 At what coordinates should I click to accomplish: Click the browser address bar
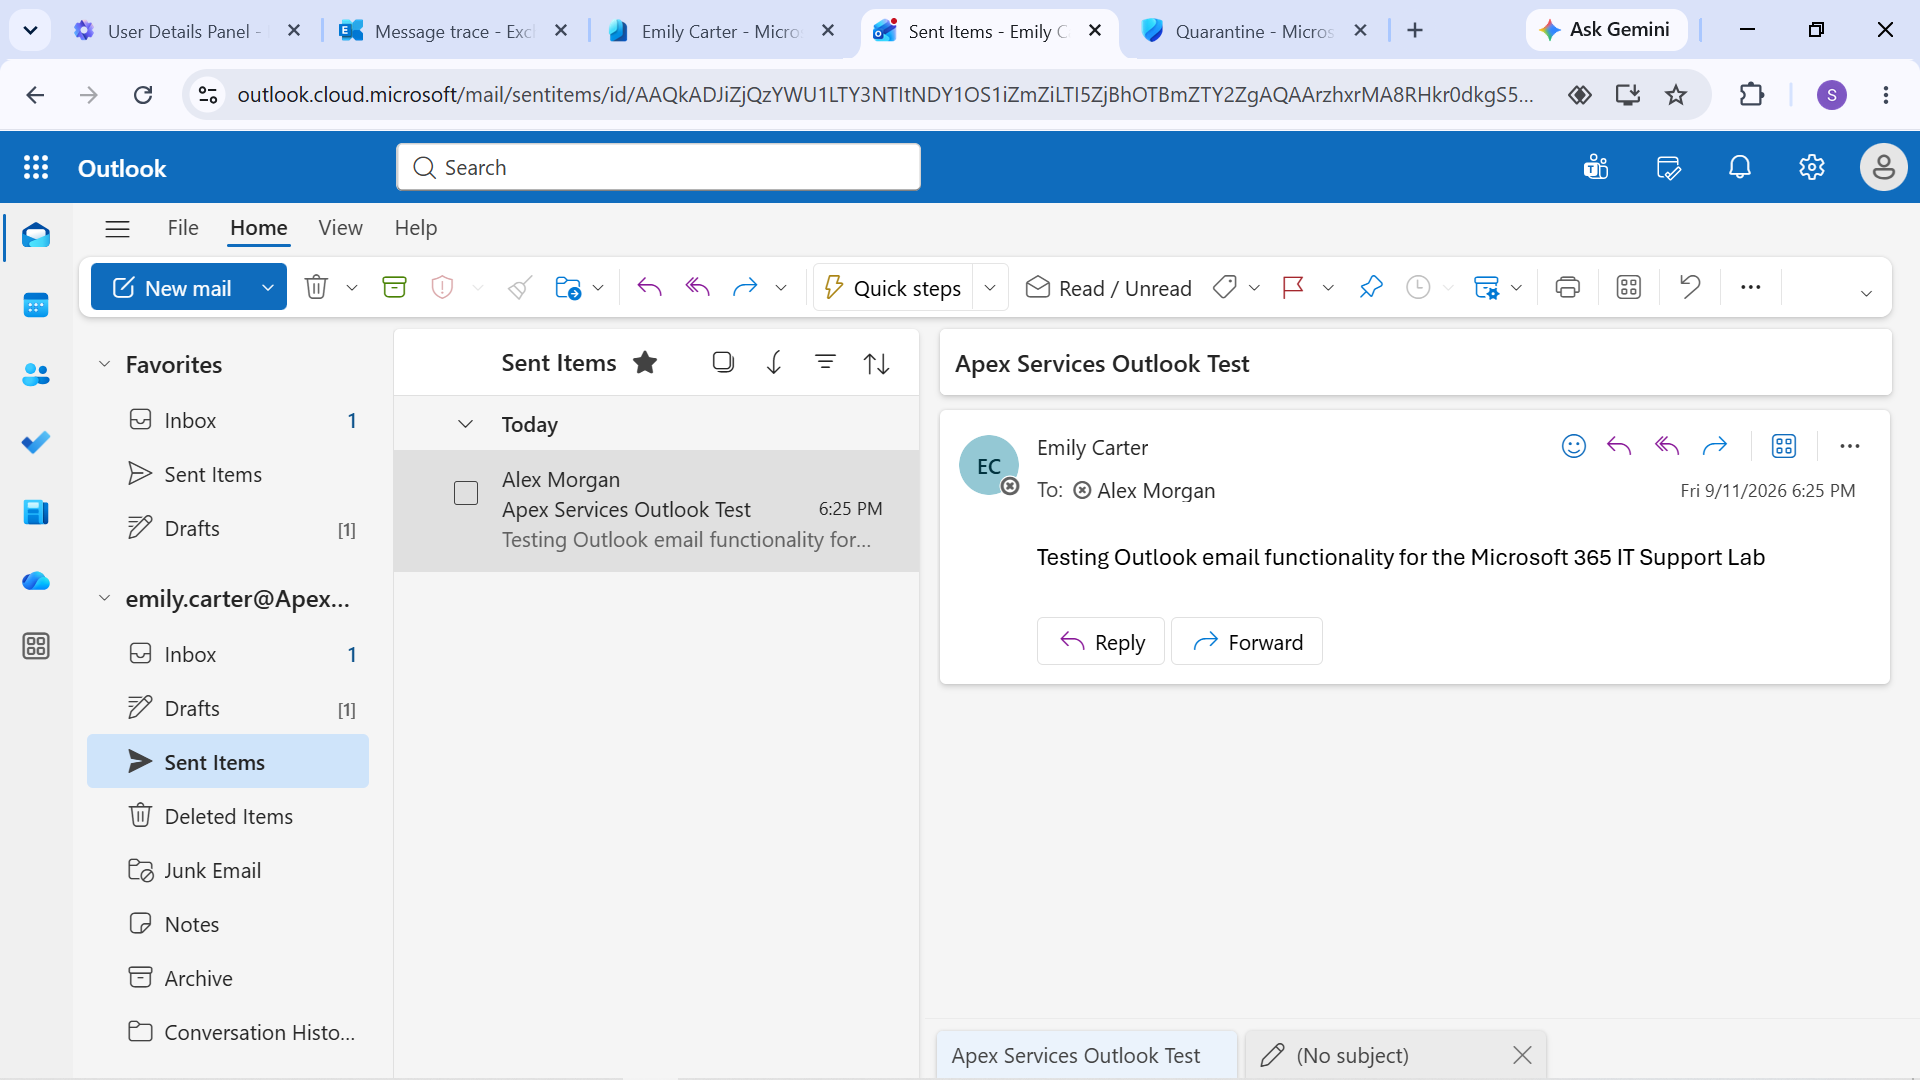tap(884, 95)
